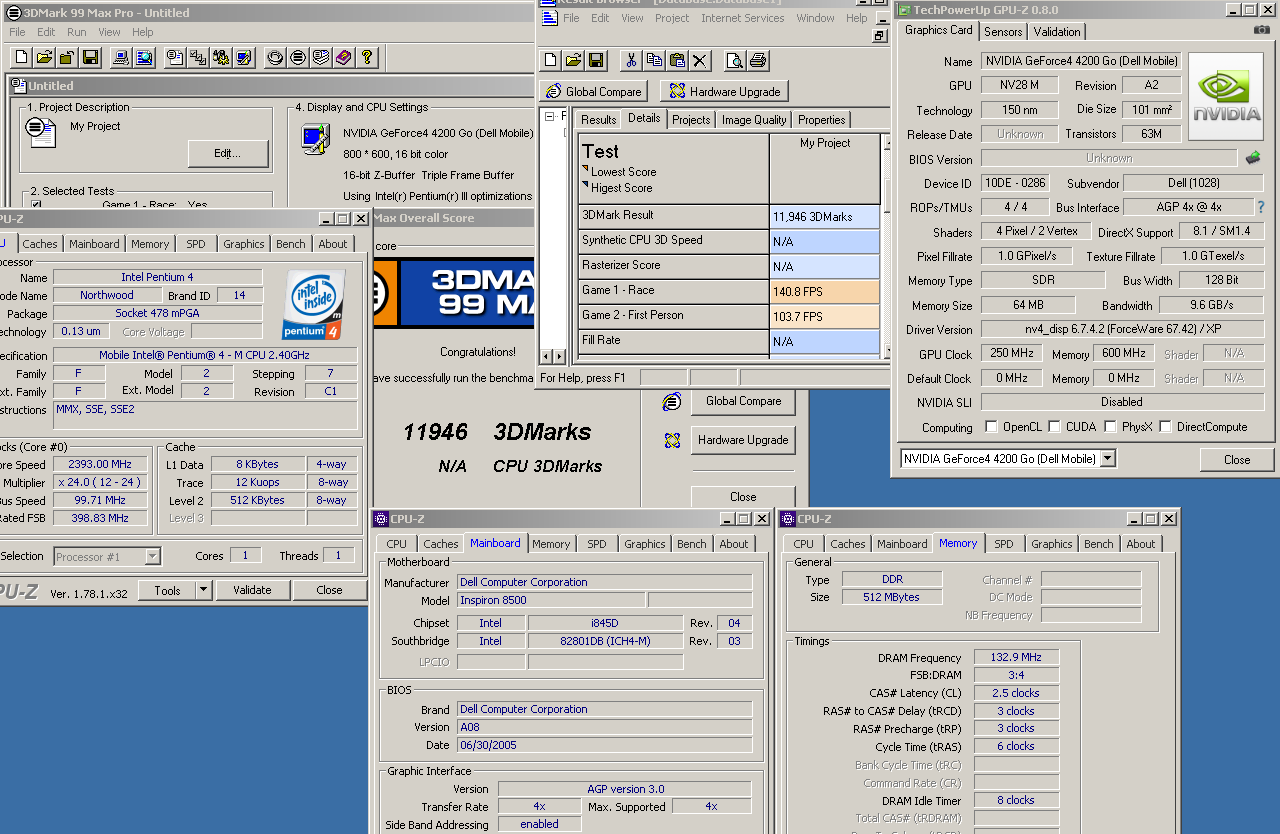Click Open project folder icon in 3DMark toolbar
The height and width of the screenshot is (834, 1280).
click(44, 57)
